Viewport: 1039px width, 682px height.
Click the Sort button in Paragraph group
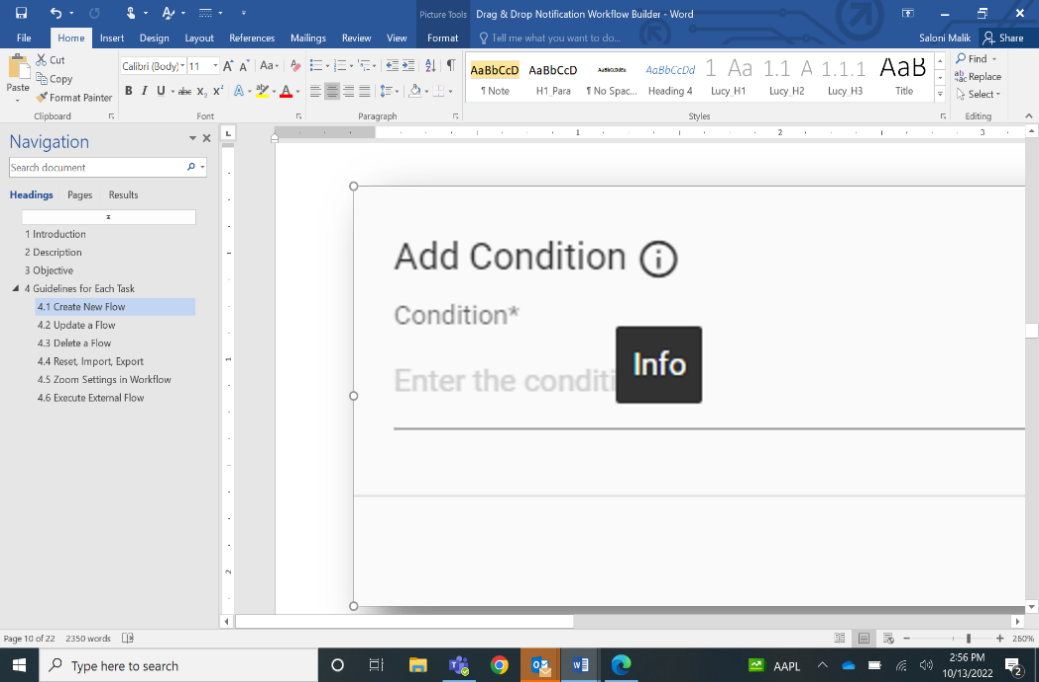click(430, 66)
